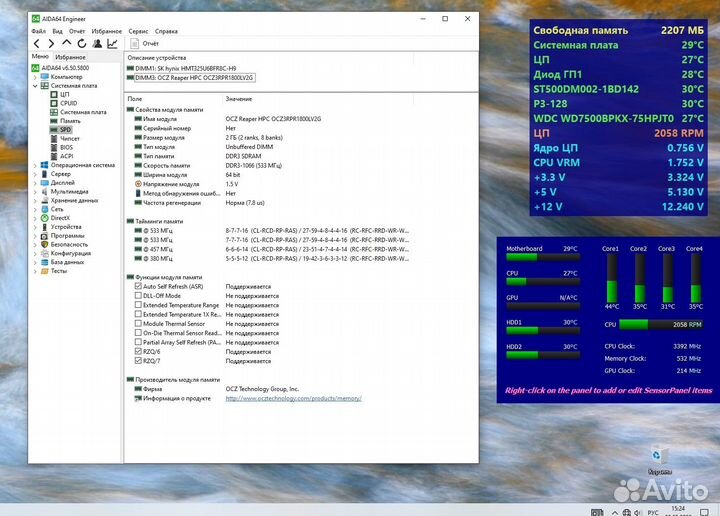Screen dimensions: 720x516
Task: Open the Отчёт menu in menu bar
Action: [77, 31]
